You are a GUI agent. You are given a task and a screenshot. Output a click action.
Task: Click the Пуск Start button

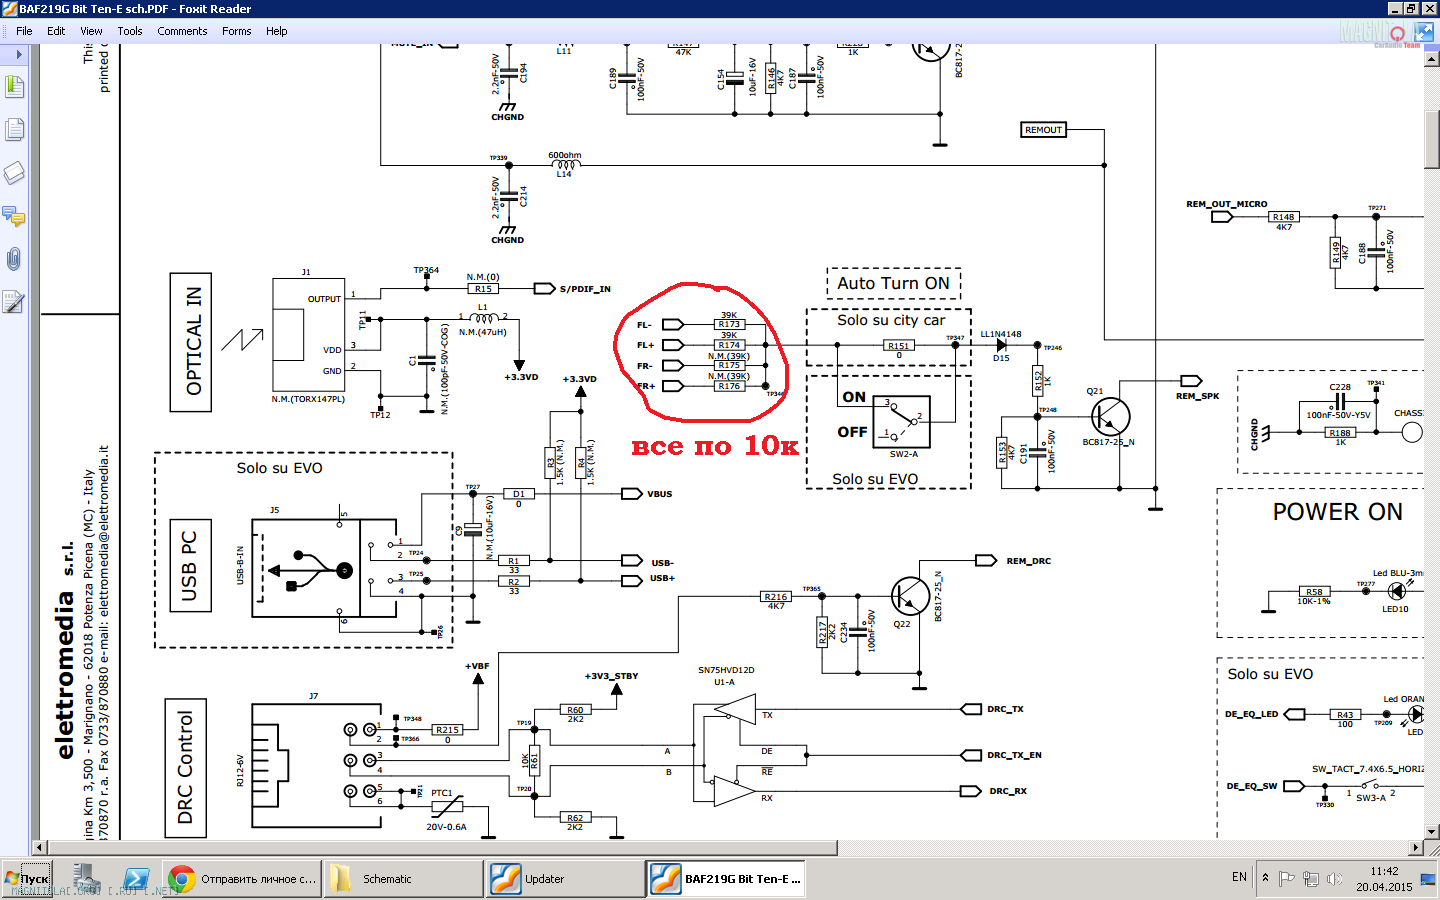coord(27,879)
